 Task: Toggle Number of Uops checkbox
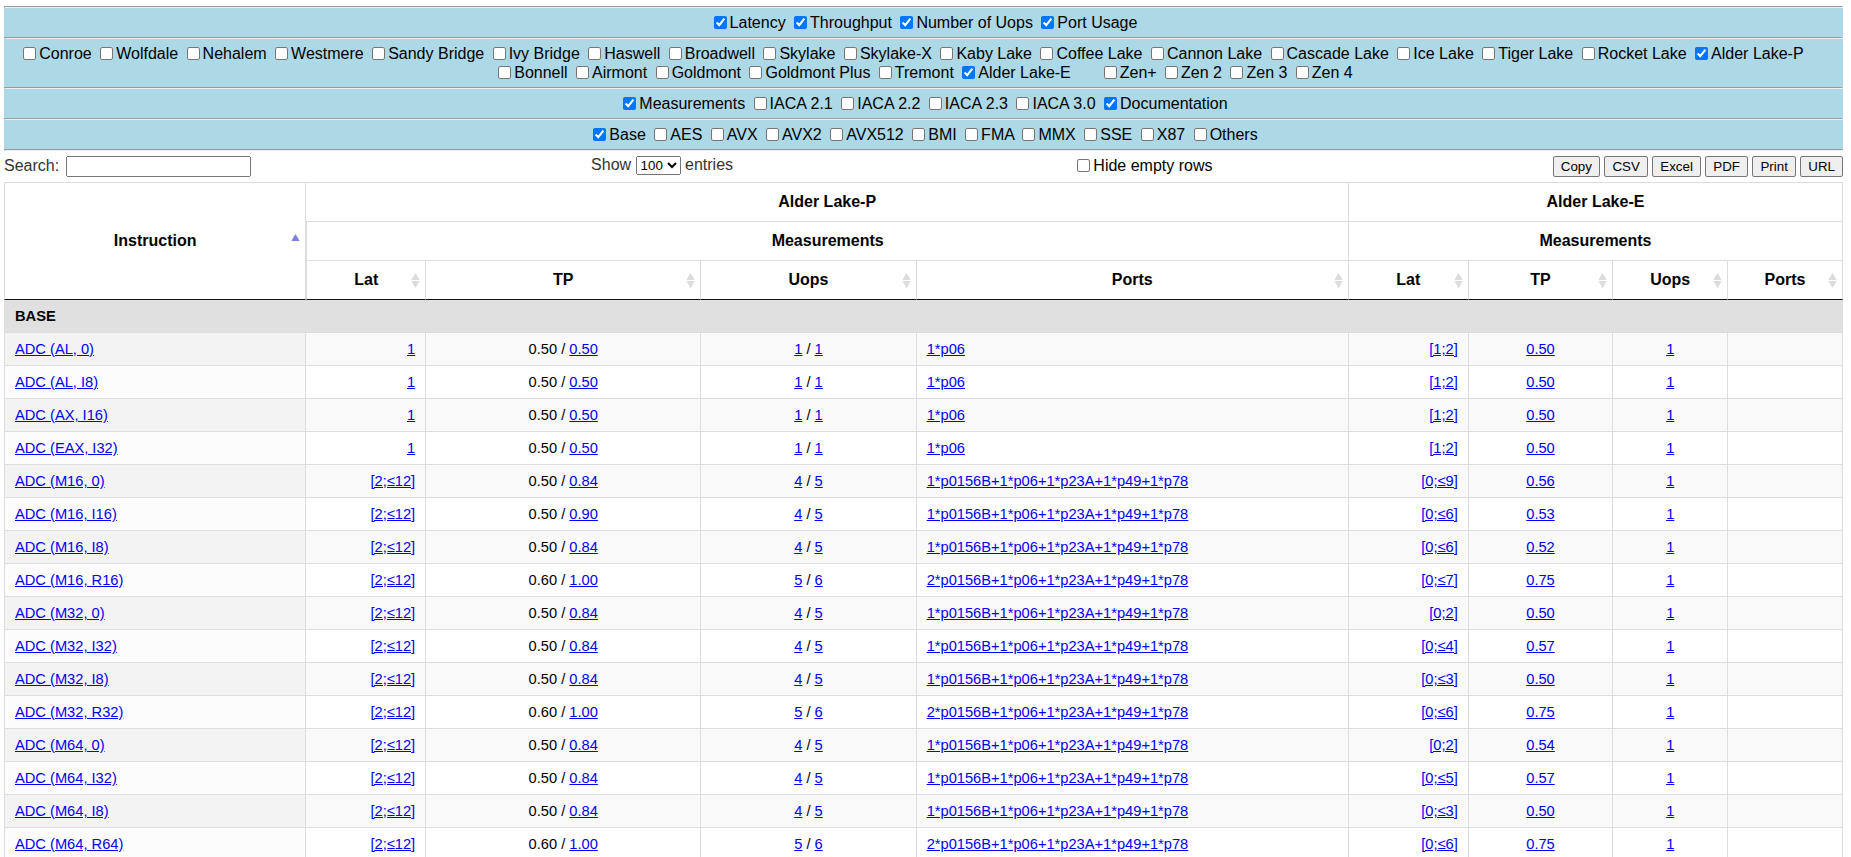pyautogui.click(x=907, y=23)
